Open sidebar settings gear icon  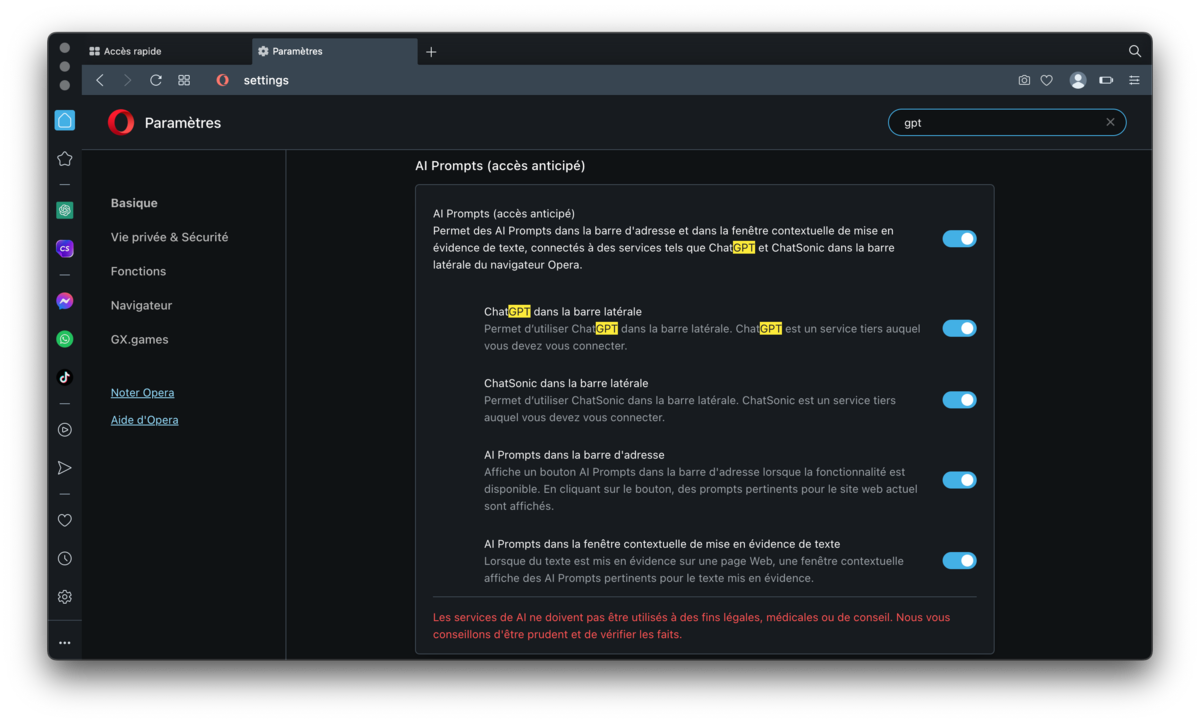[x=65, y=597]
